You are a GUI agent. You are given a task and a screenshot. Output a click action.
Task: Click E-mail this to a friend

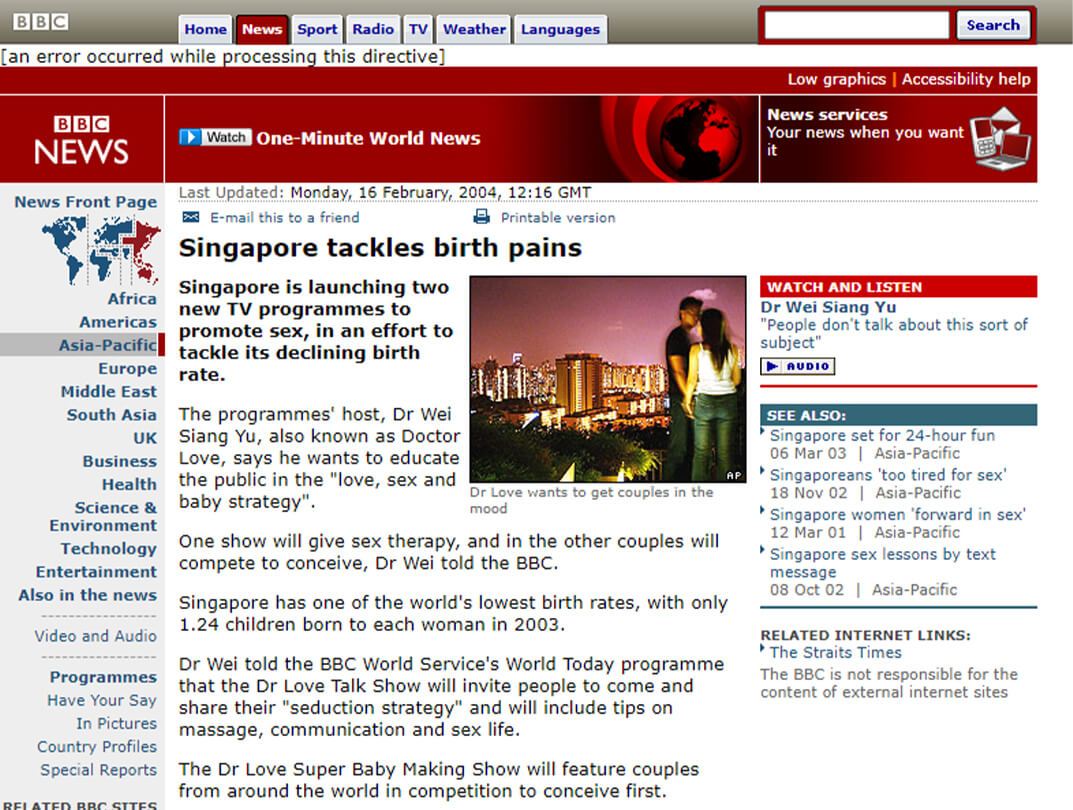click(x=285, y=218)
